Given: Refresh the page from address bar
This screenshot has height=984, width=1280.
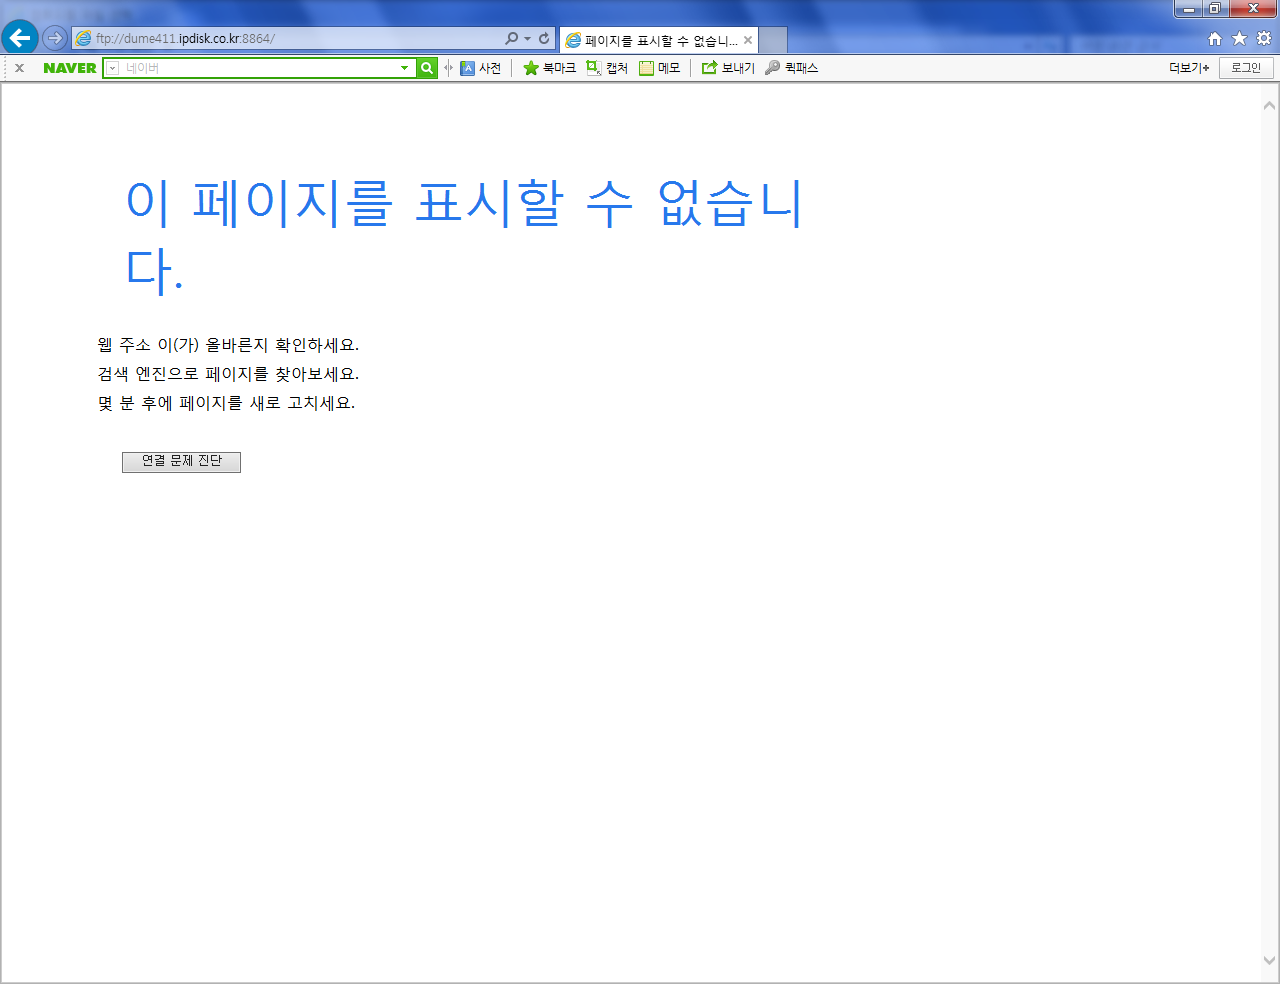Looking at the screenshot, I should (544, 38).
